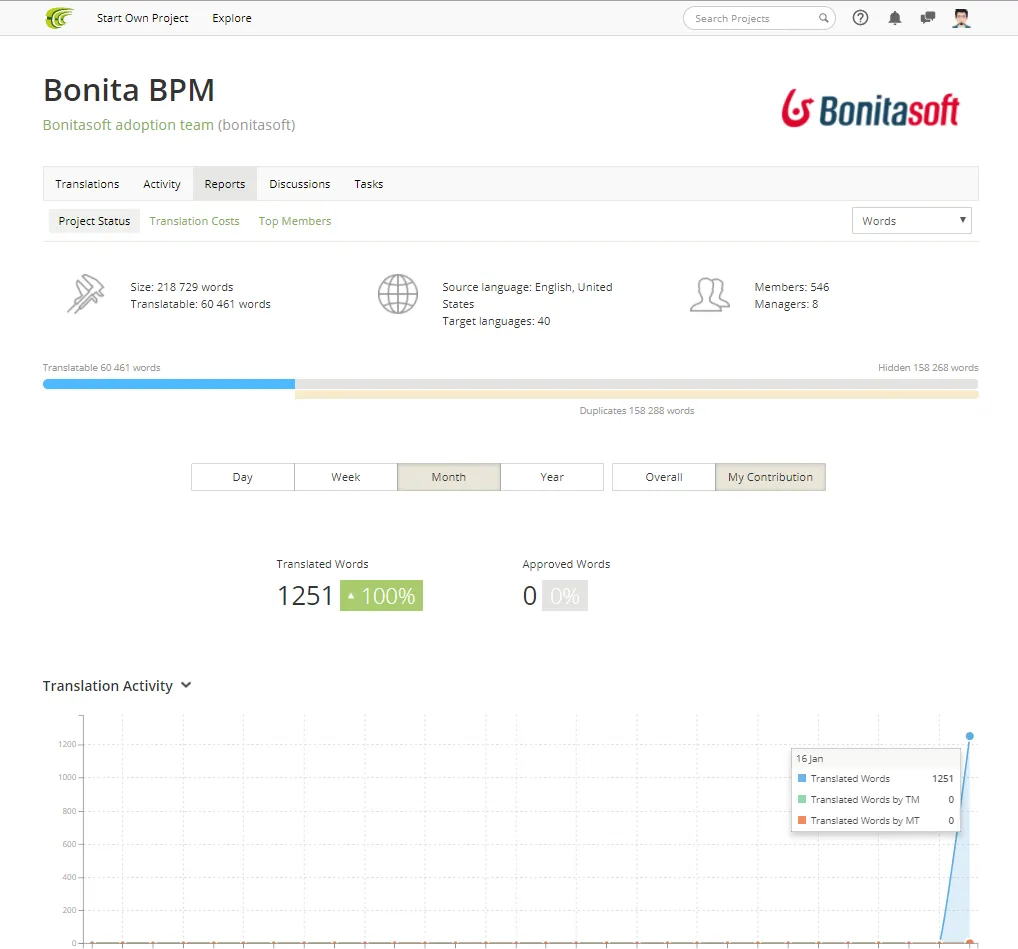This screenshot has width=1018, height=949.
Task: Click the 1251 translated words count
Action: pyautogui.click(x=304, y=595)
